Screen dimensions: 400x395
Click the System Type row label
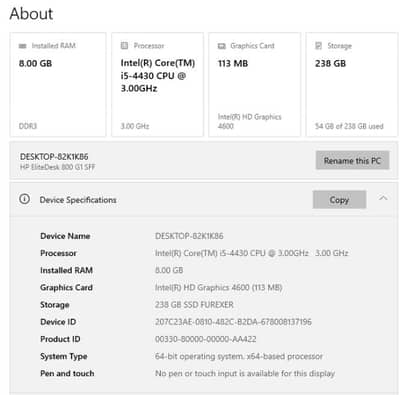click(64, 356)
